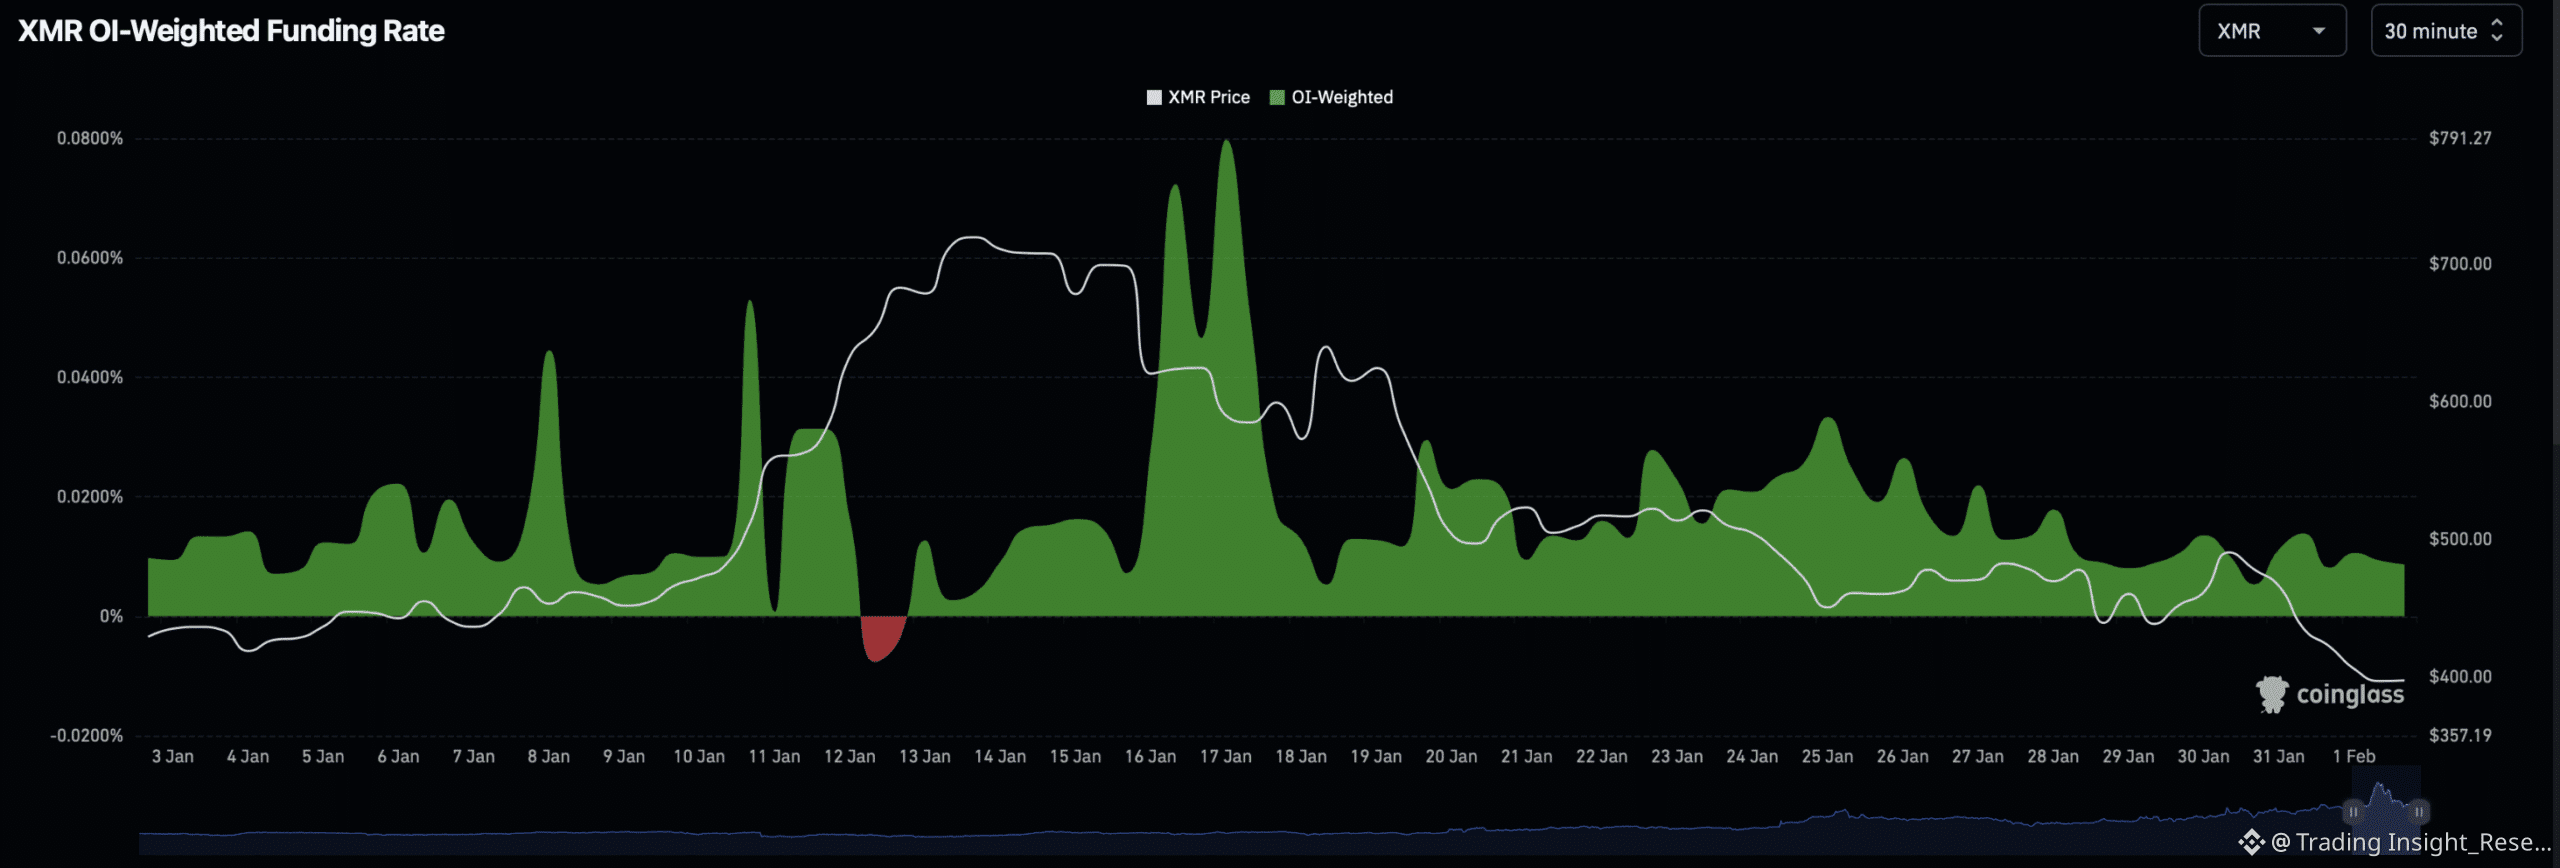2560x868 pixels.
Task: Toggle the XMR Price legend series
Action: (1198, 97)
